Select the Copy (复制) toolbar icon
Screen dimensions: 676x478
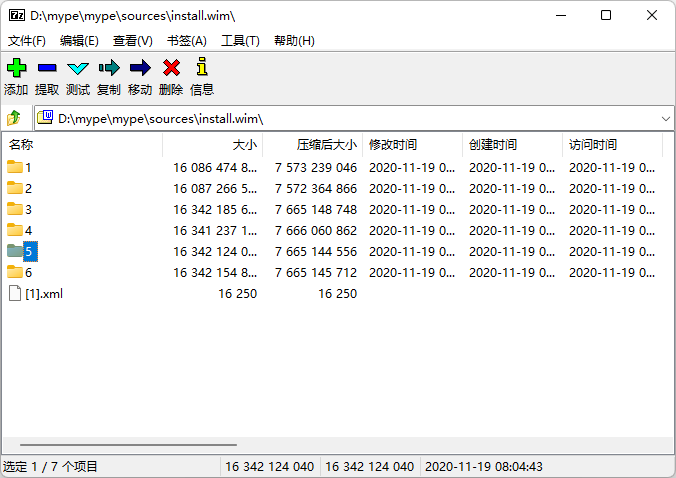(109, 68)
